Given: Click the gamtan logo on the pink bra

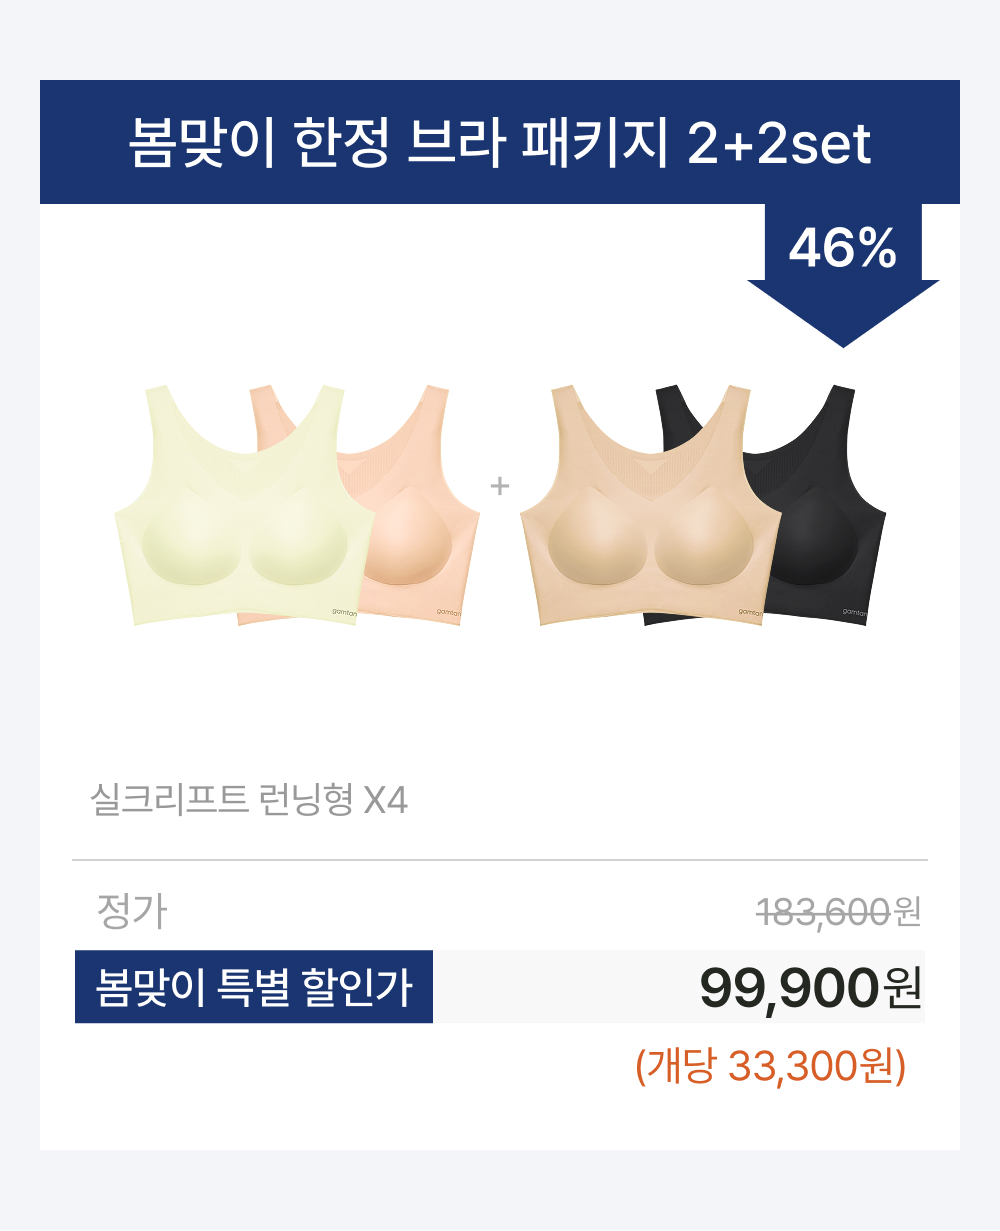Looking at the screenshot, I should (448, 611).
